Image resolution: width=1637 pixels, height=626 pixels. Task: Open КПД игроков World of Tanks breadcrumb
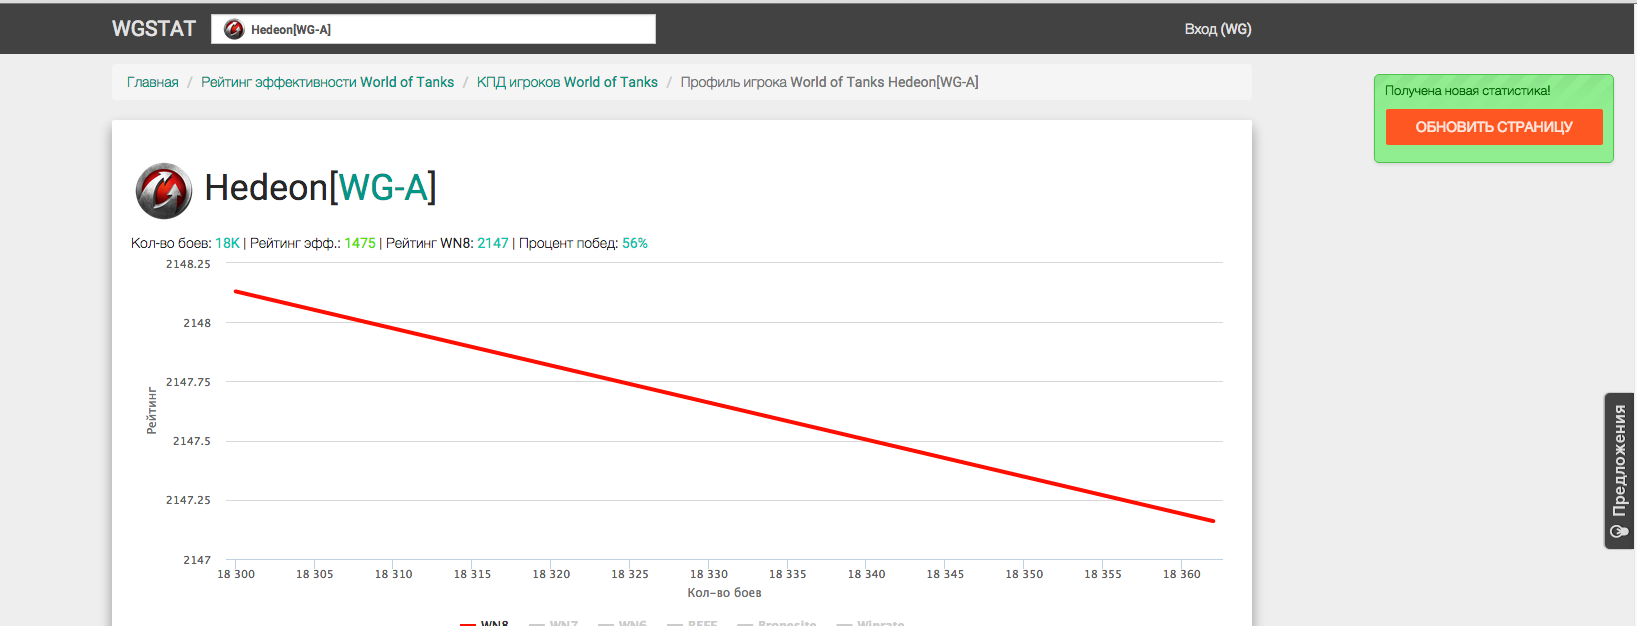(x=567, y=82)
